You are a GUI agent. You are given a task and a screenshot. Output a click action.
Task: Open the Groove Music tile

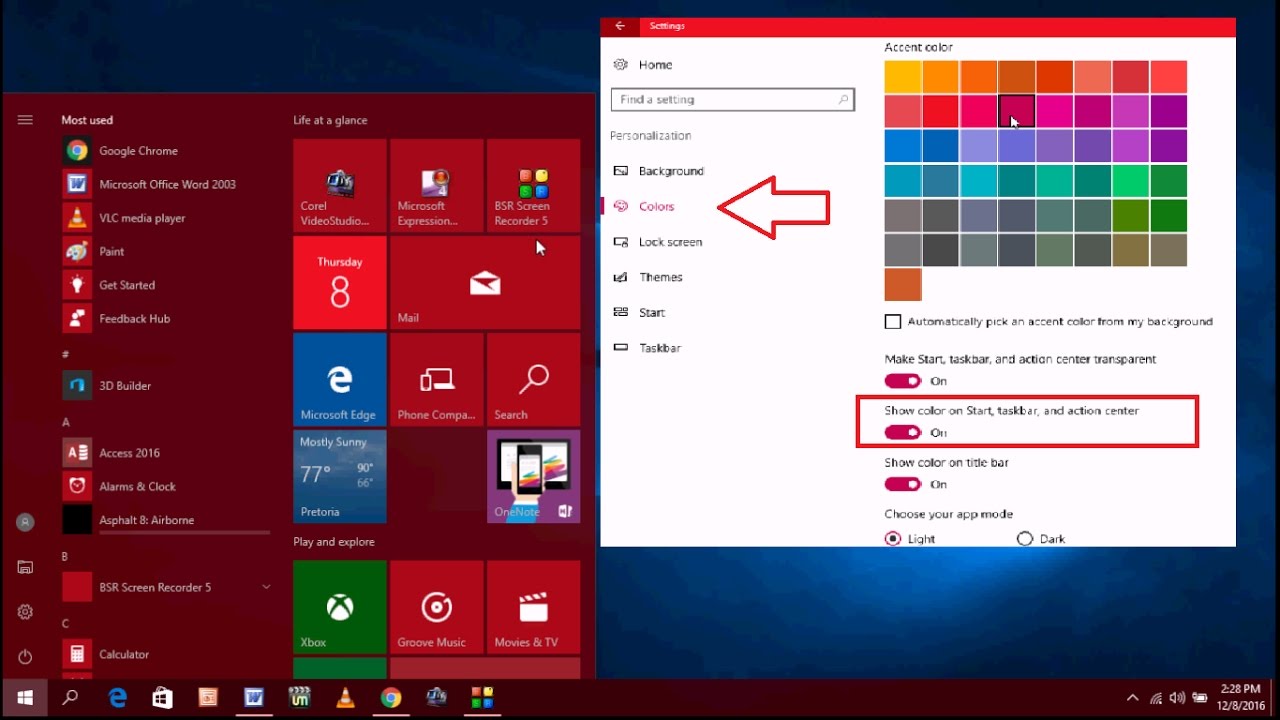436,607
